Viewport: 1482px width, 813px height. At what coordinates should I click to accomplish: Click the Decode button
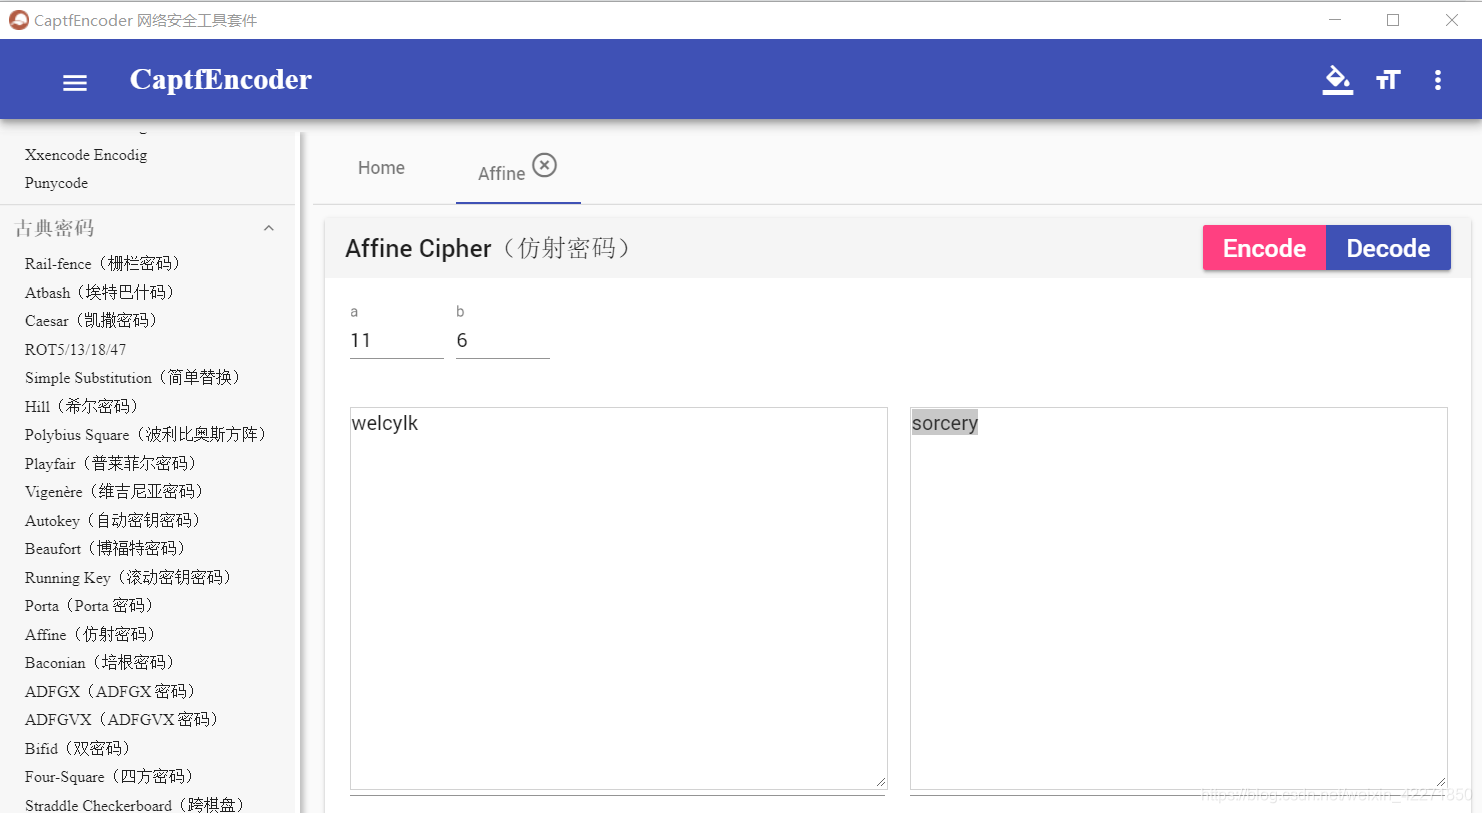pos(1388,248)
